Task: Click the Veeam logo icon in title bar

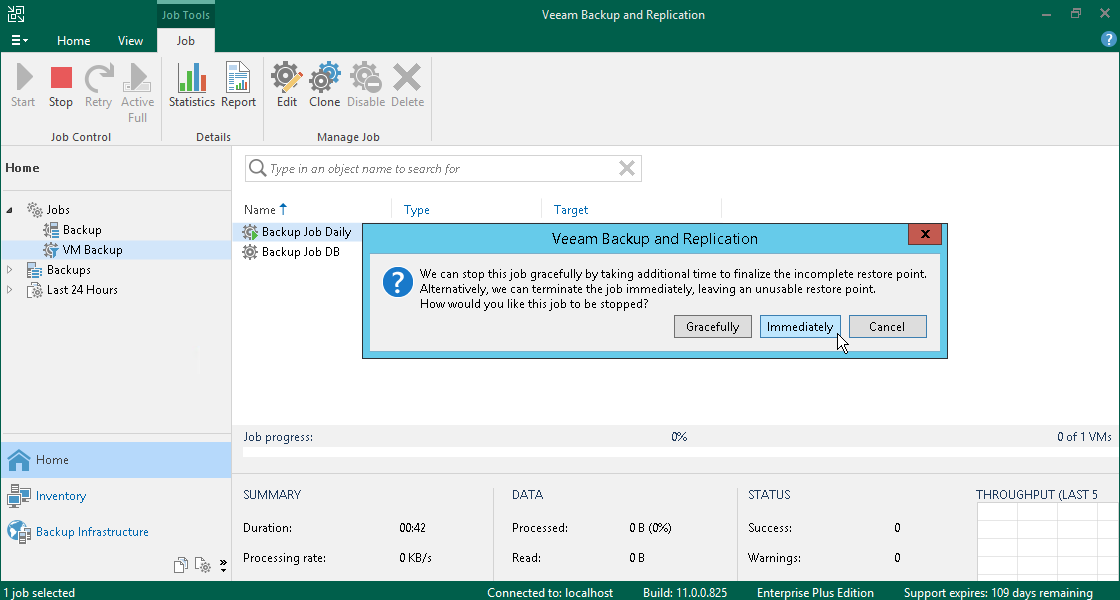Action: [x=16, y=14]
